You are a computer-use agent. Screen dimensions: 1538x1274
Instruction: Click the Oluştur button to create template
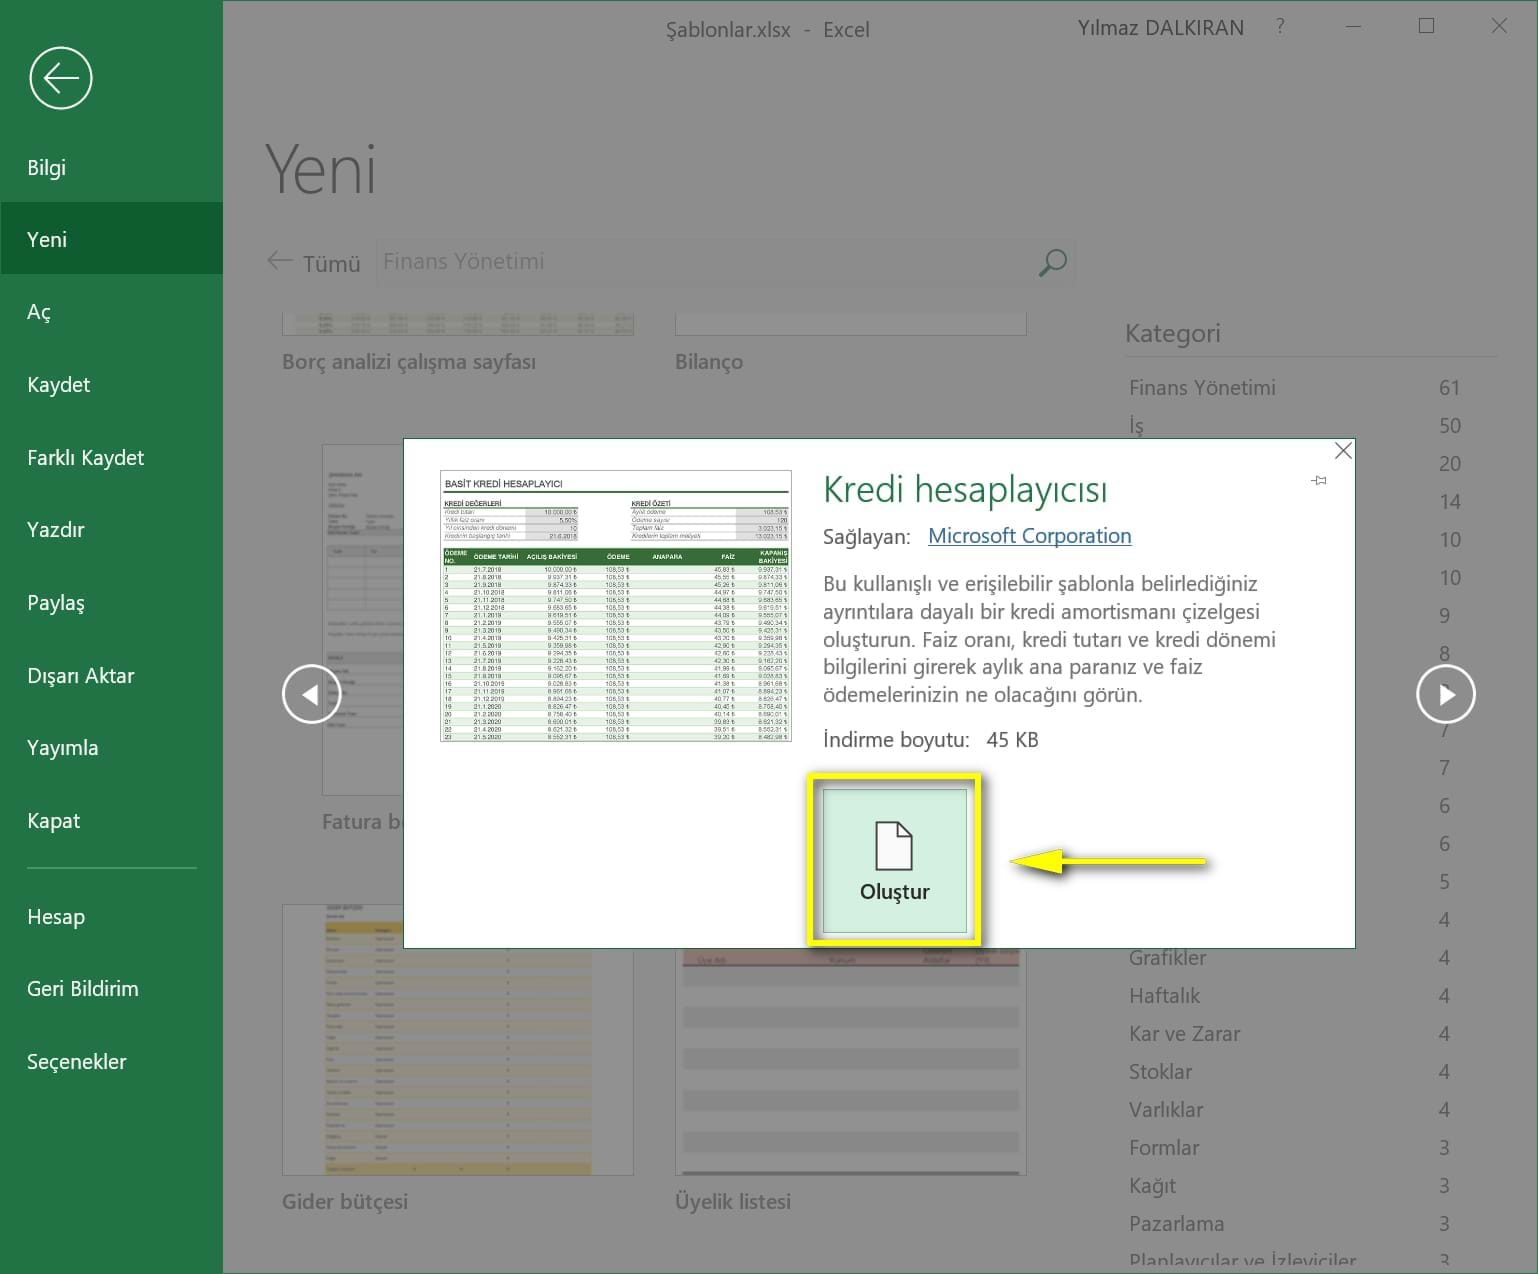[895, 861]
